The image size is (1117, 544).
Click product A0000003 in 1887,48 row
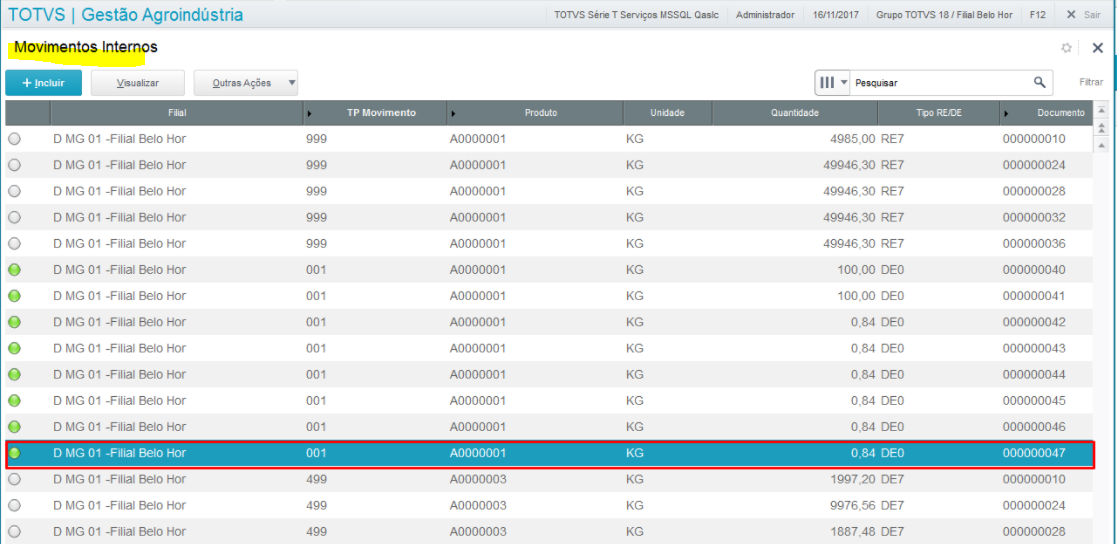point(478,531)
